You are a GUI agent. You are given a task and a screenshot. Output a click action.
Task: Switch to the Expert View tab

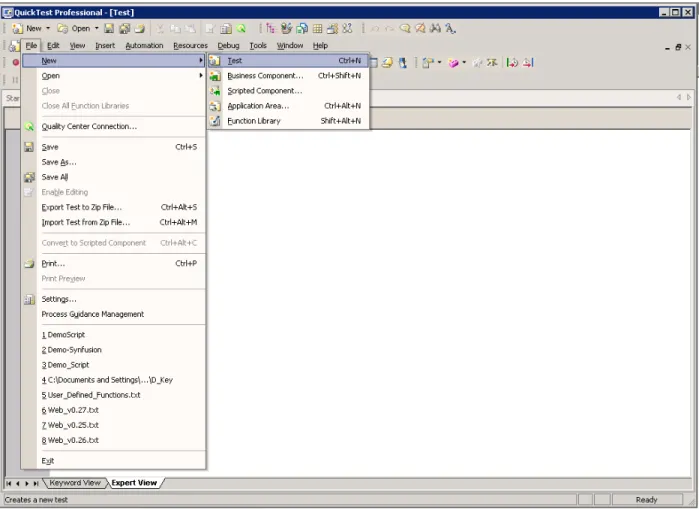(x=134, y=483)
